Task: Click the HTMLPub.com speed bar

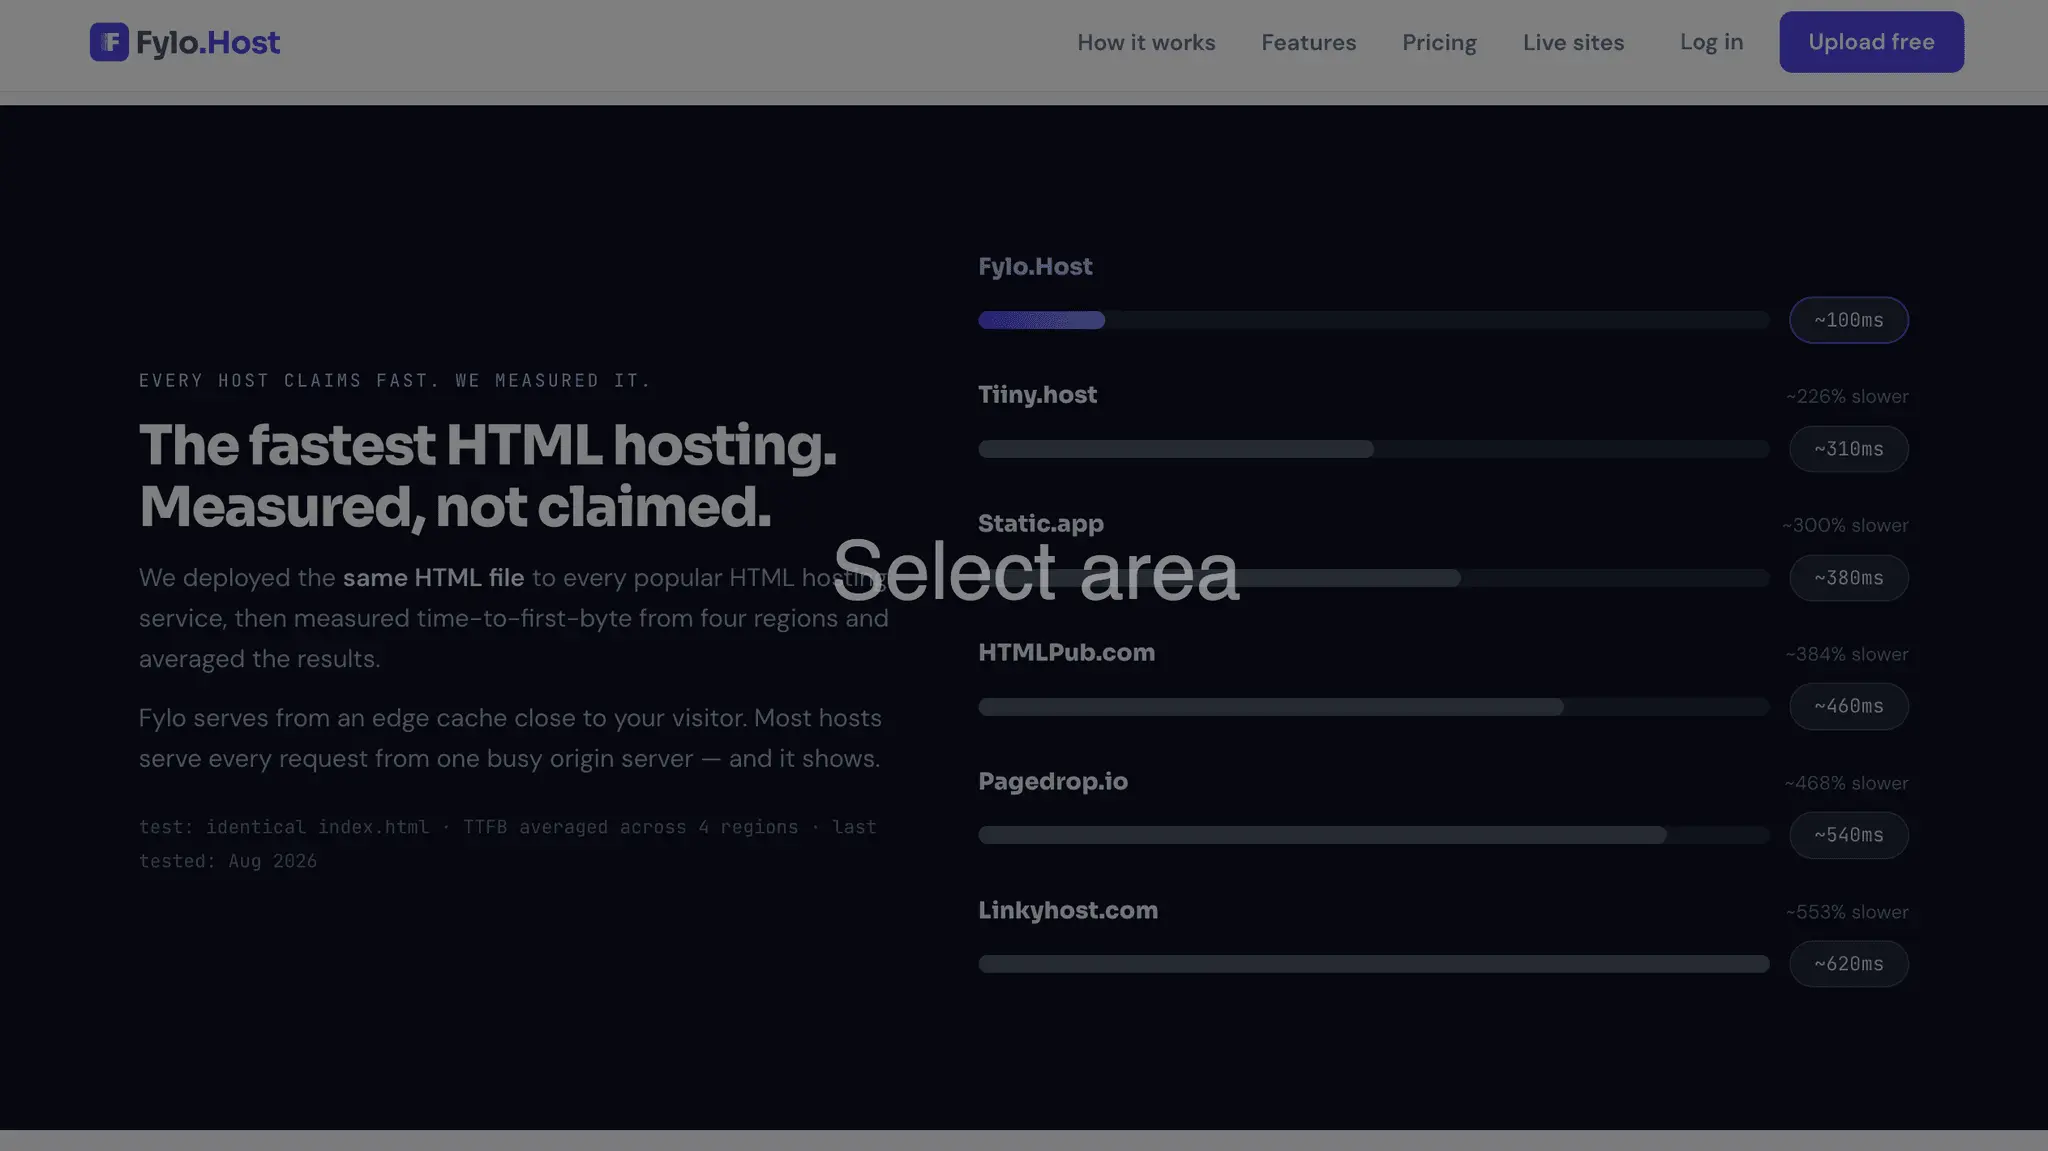Action: (1374, 707)
